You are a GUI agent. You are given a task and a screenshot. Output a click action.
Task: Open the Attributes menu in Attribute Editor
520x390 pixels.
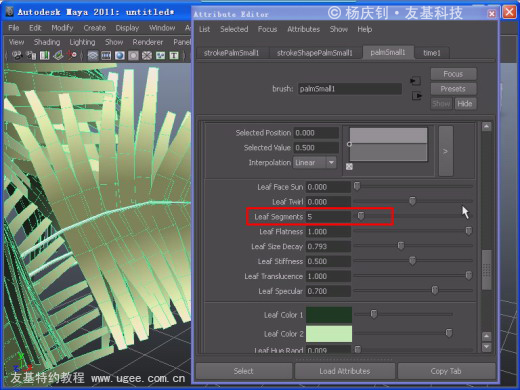303,29
